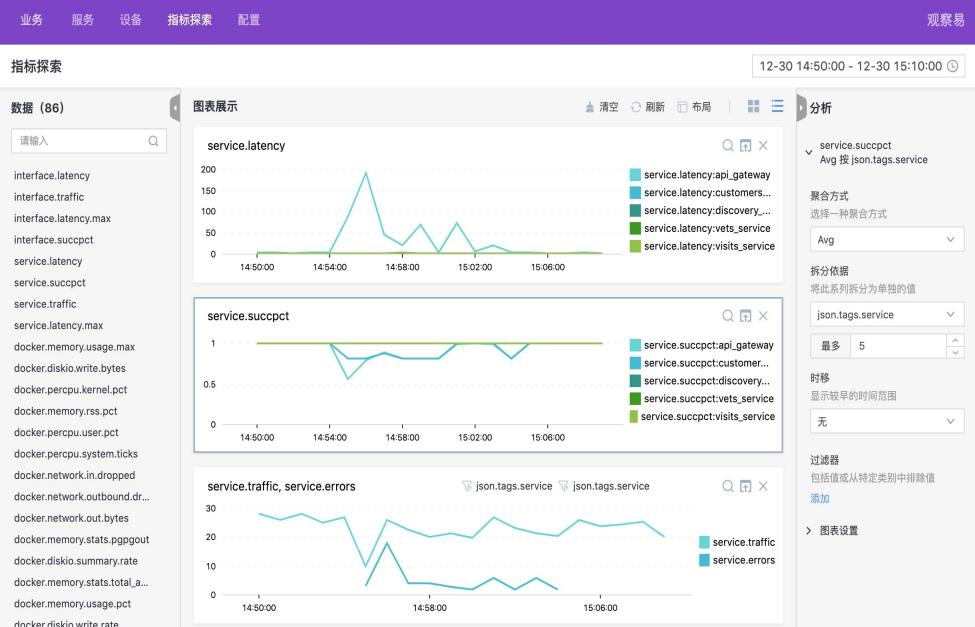Increase the 最多 value with the up stepper
The width and height of the screenshot is (975, 627).
[x=955, y=340]
